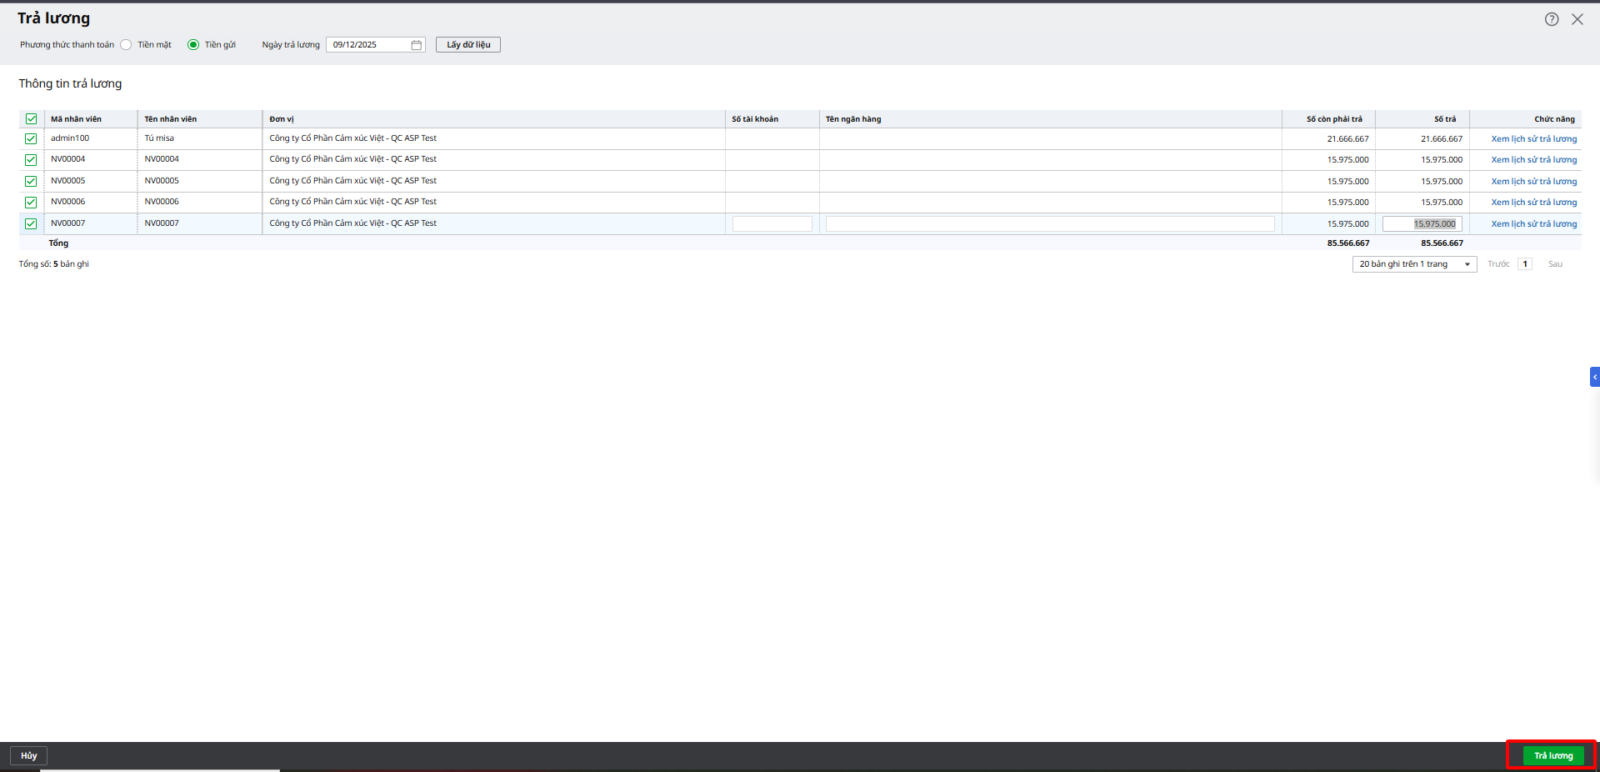Uncheck the admin100 row checkbox
The height and width of the screenshot is (772, 1600).
pos(31,139)
